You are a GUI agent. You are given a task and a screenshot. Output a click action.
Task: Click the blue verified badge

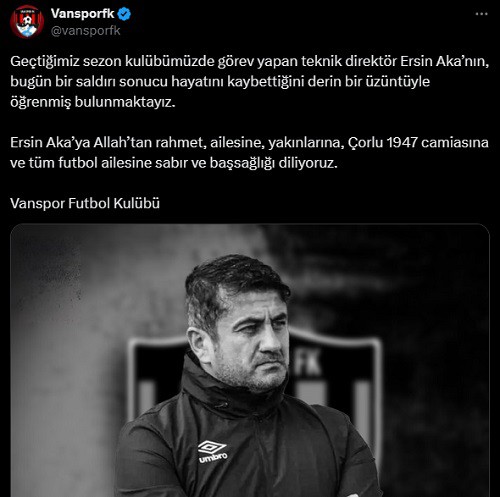[124, 14]
